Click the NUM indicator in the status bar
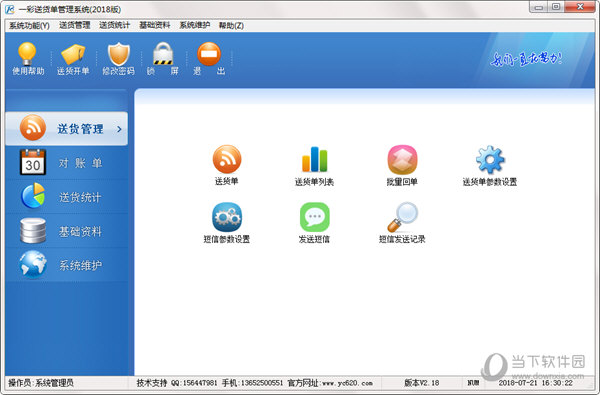The image size is (600, 395). point(473,382)
